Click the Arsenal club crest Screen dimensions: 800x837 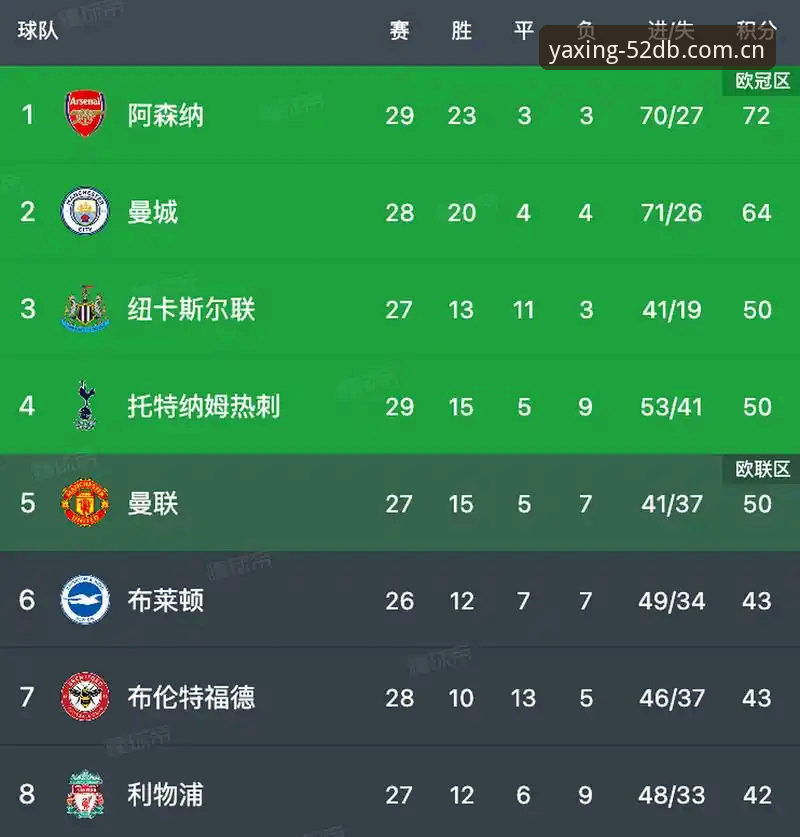pyautogui.click(x=85, y=114)
